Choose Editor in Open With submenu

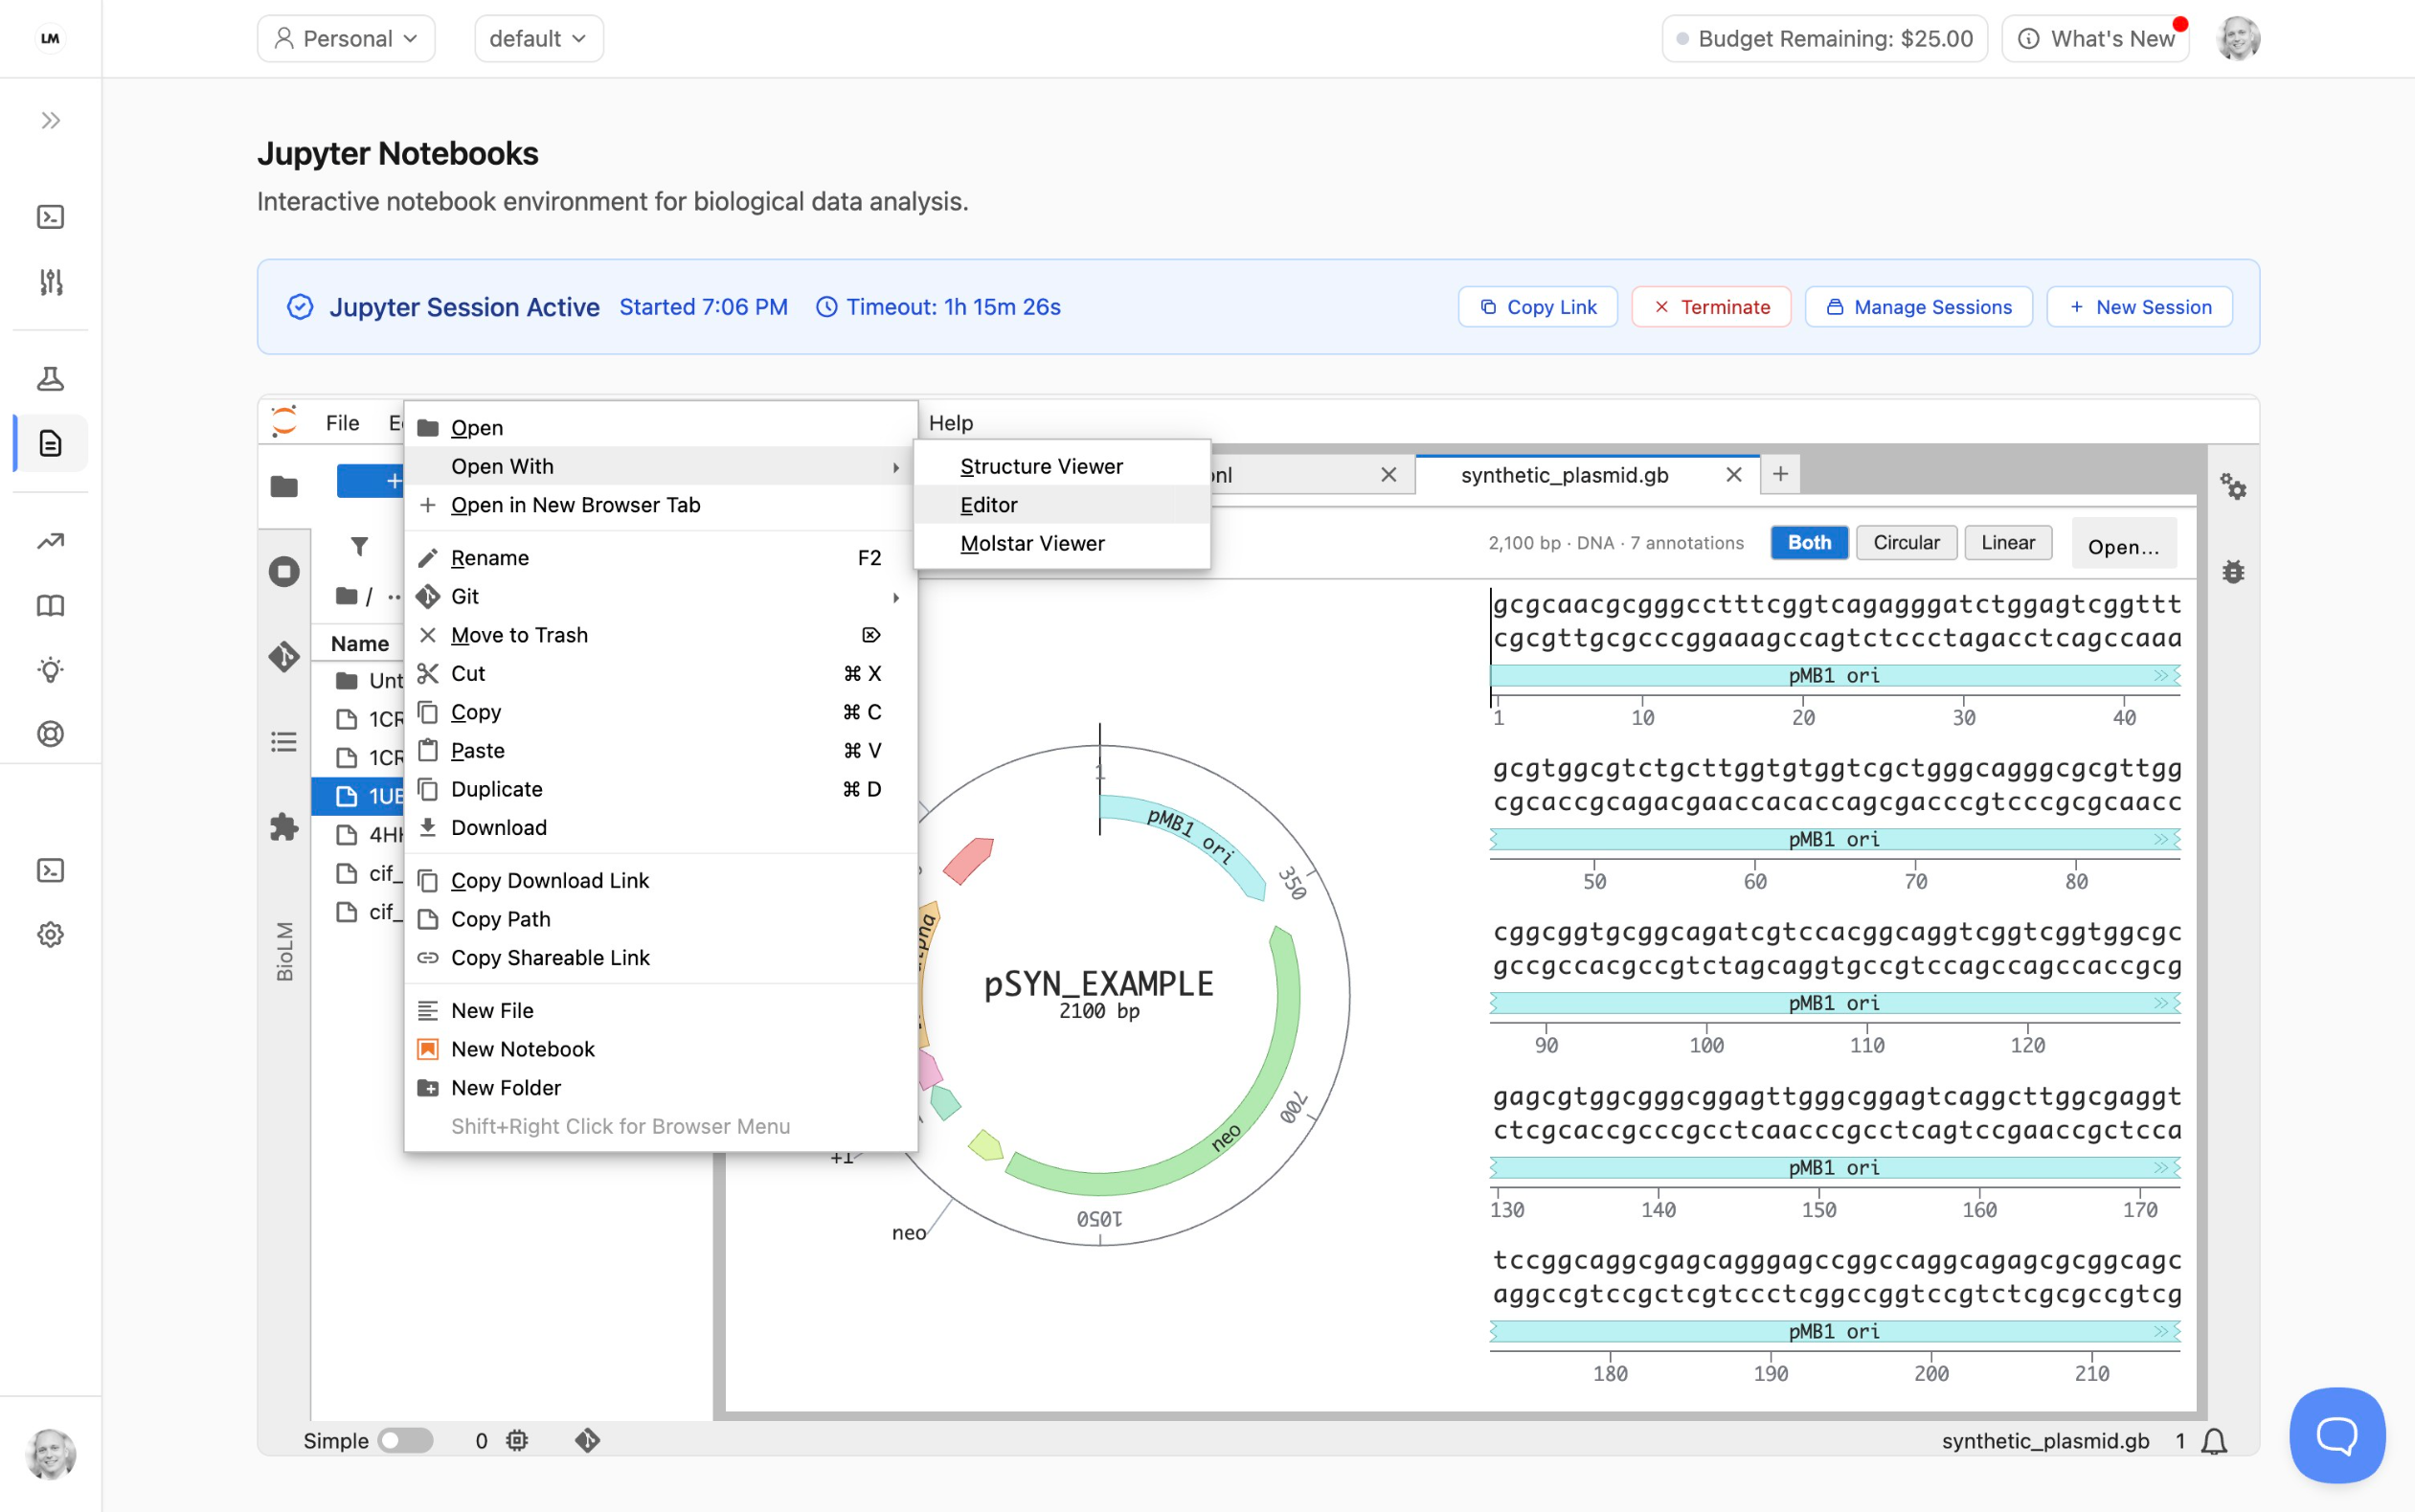coord(989,505)
